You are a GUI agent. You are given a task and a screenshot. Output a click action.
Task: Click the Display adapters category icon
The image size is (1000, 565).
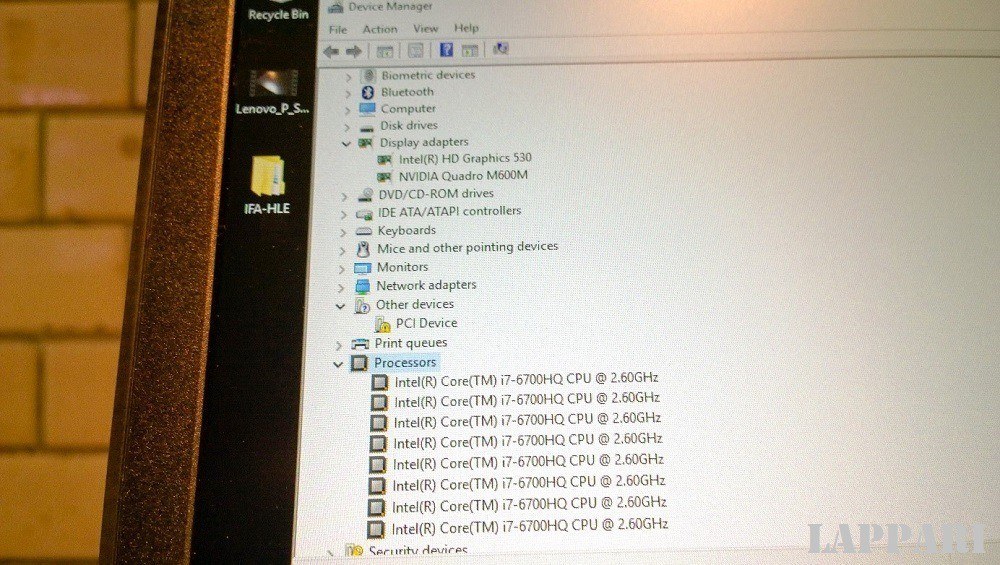coord(365,143)
